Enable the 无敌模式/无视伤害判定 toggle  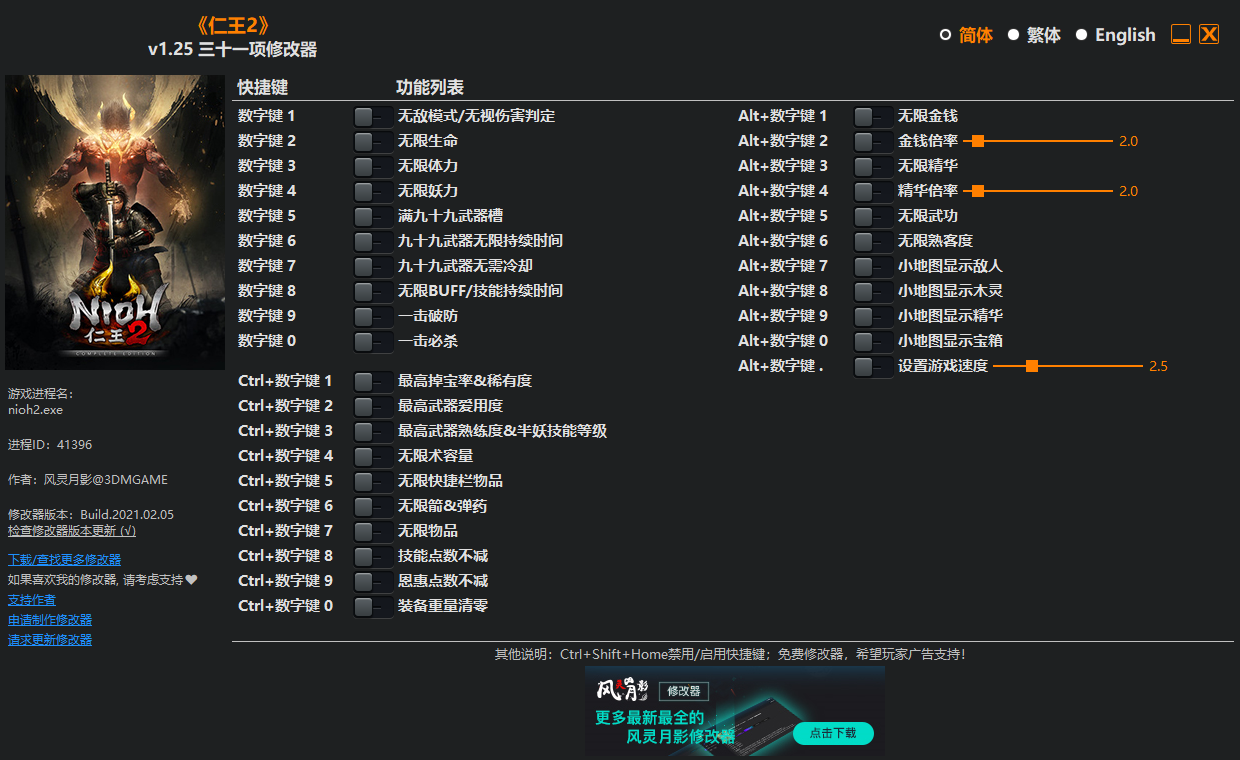373,115
